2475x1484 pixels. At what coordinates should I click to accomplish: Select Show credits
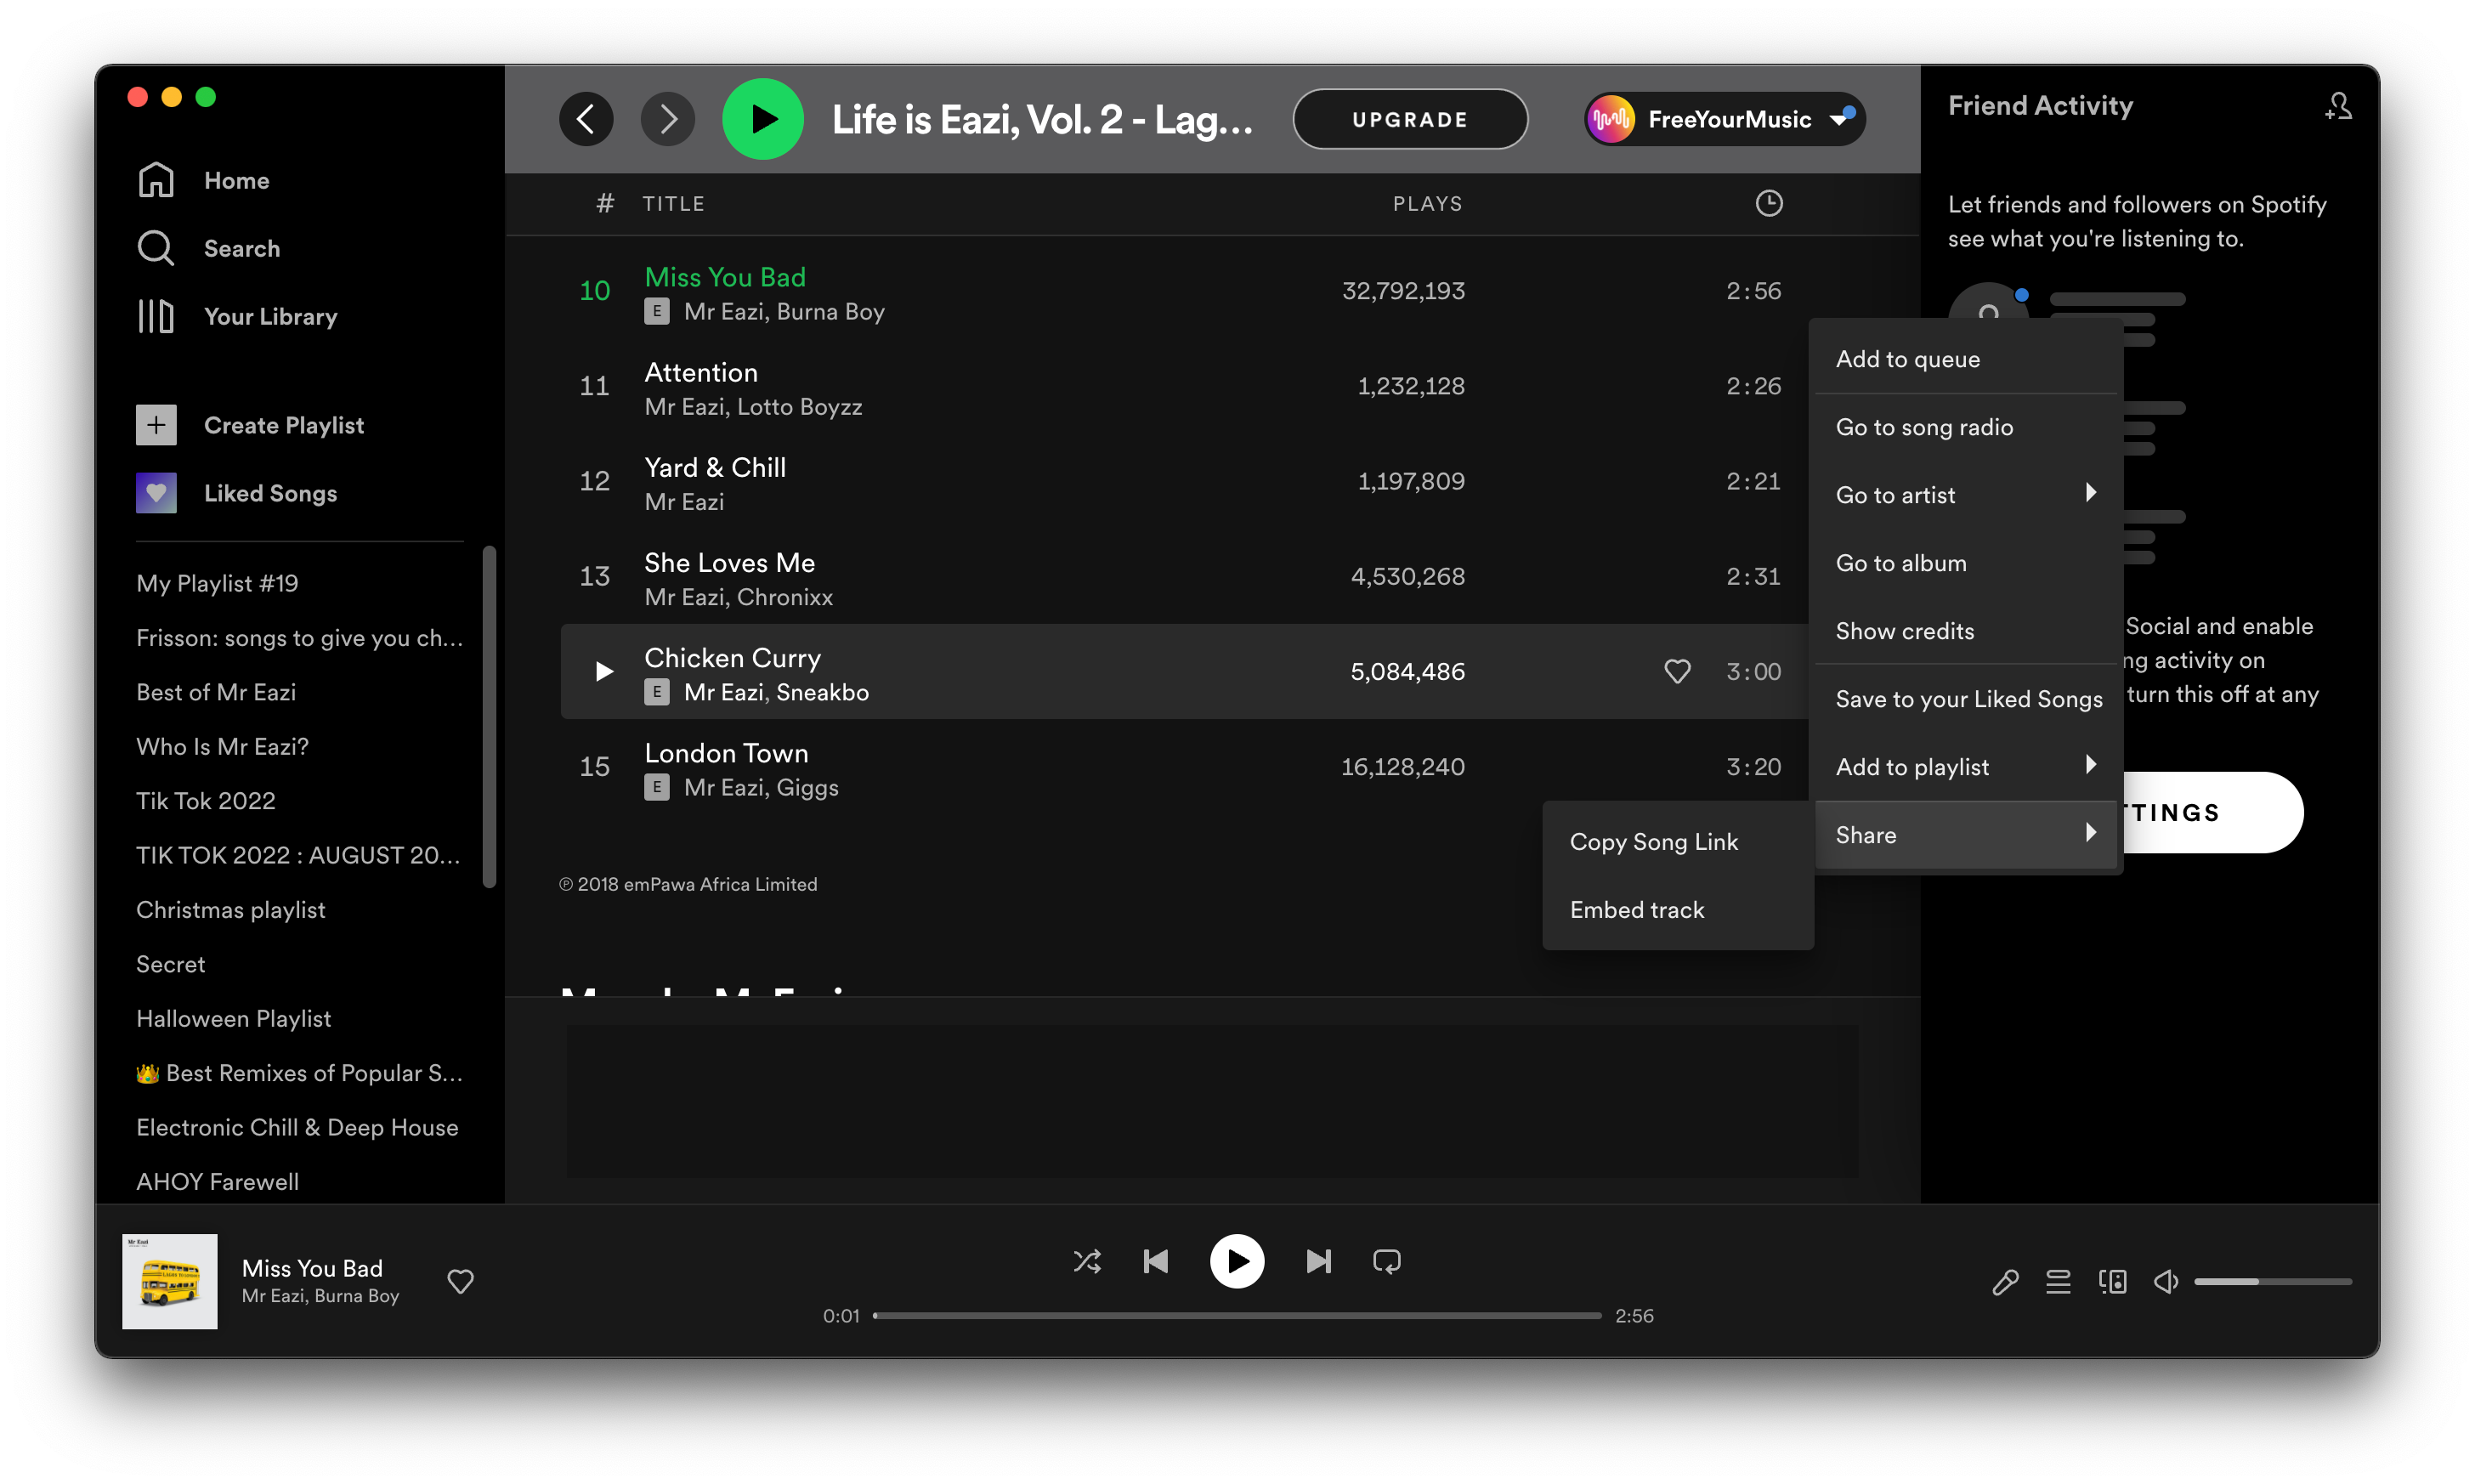(1965, 630)
